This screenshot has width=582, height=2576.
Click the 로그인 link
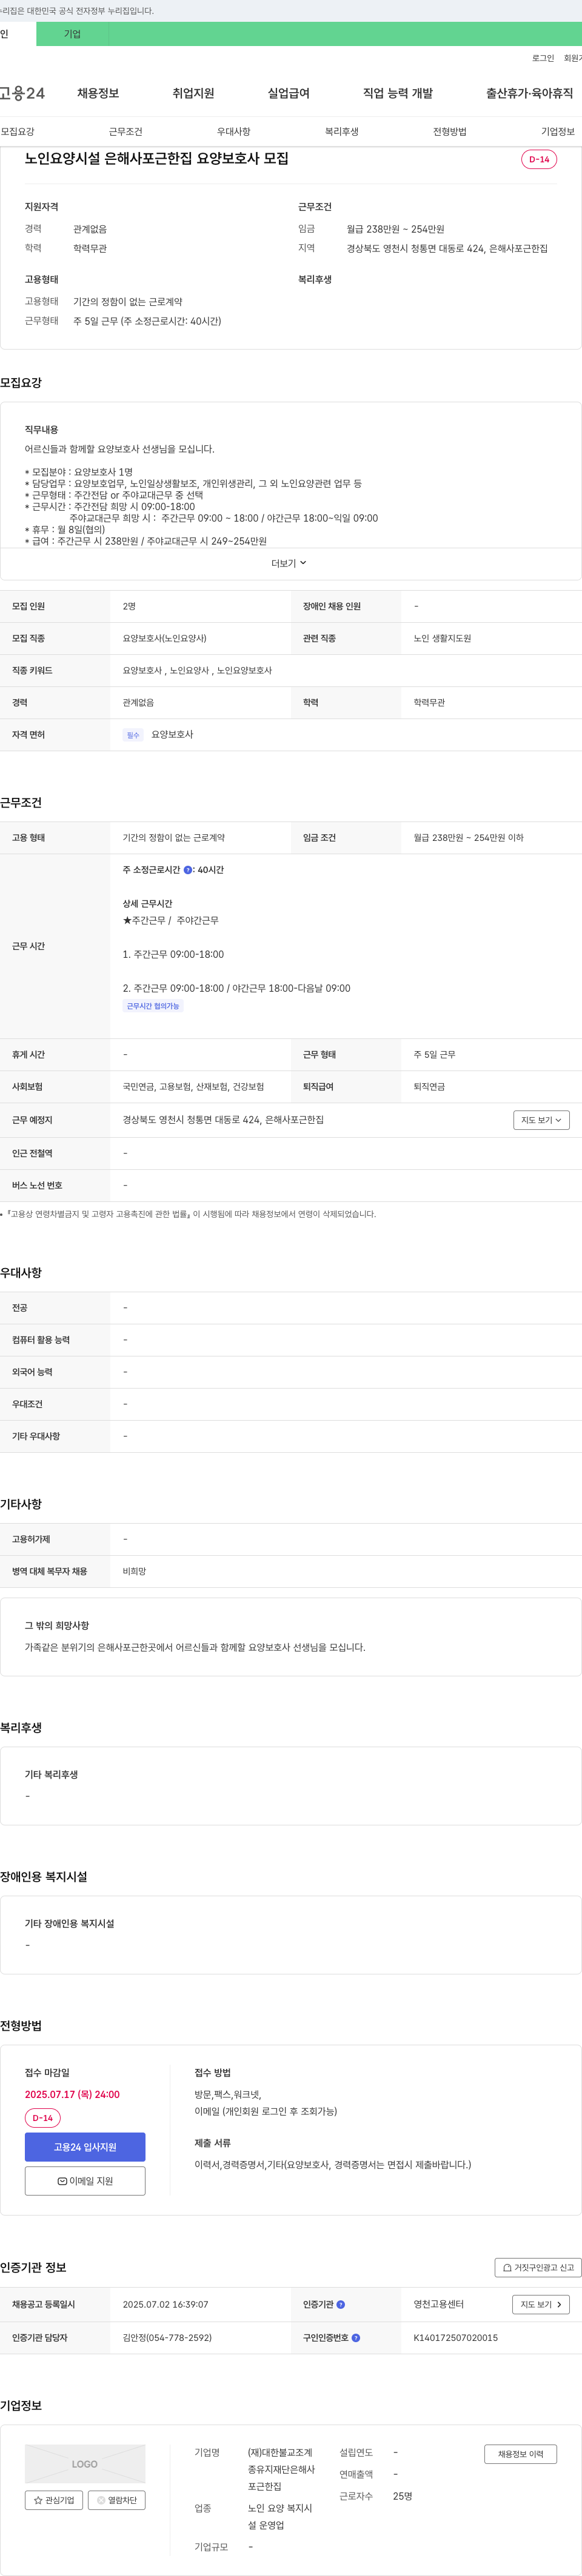click(543, 58)
